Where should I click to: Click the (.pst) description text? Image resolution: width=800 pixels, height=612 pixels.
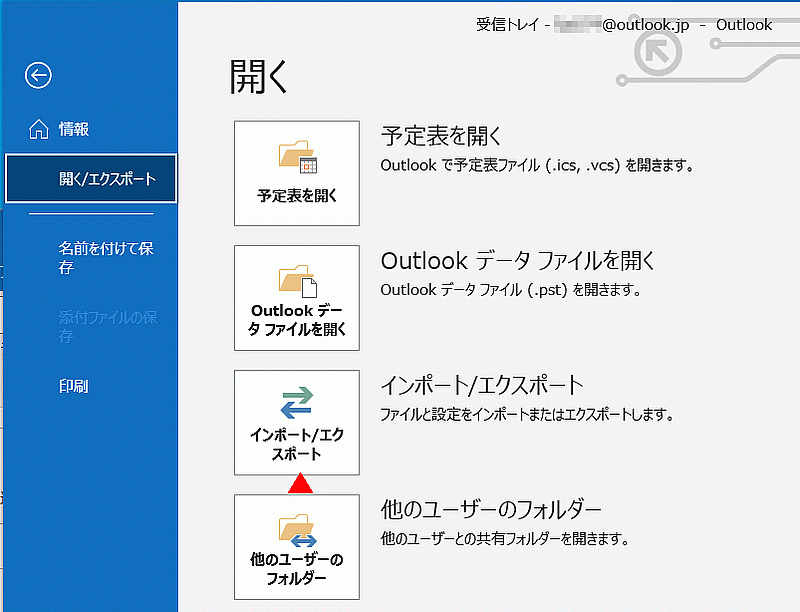click(511, 290)
